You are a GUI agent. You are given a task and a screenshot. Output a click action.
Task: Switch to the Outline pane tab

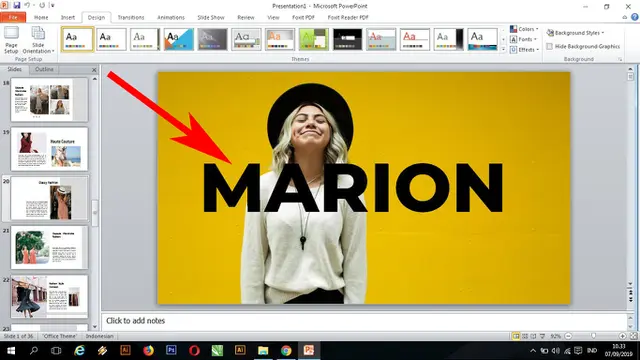(x=44, y=69)
